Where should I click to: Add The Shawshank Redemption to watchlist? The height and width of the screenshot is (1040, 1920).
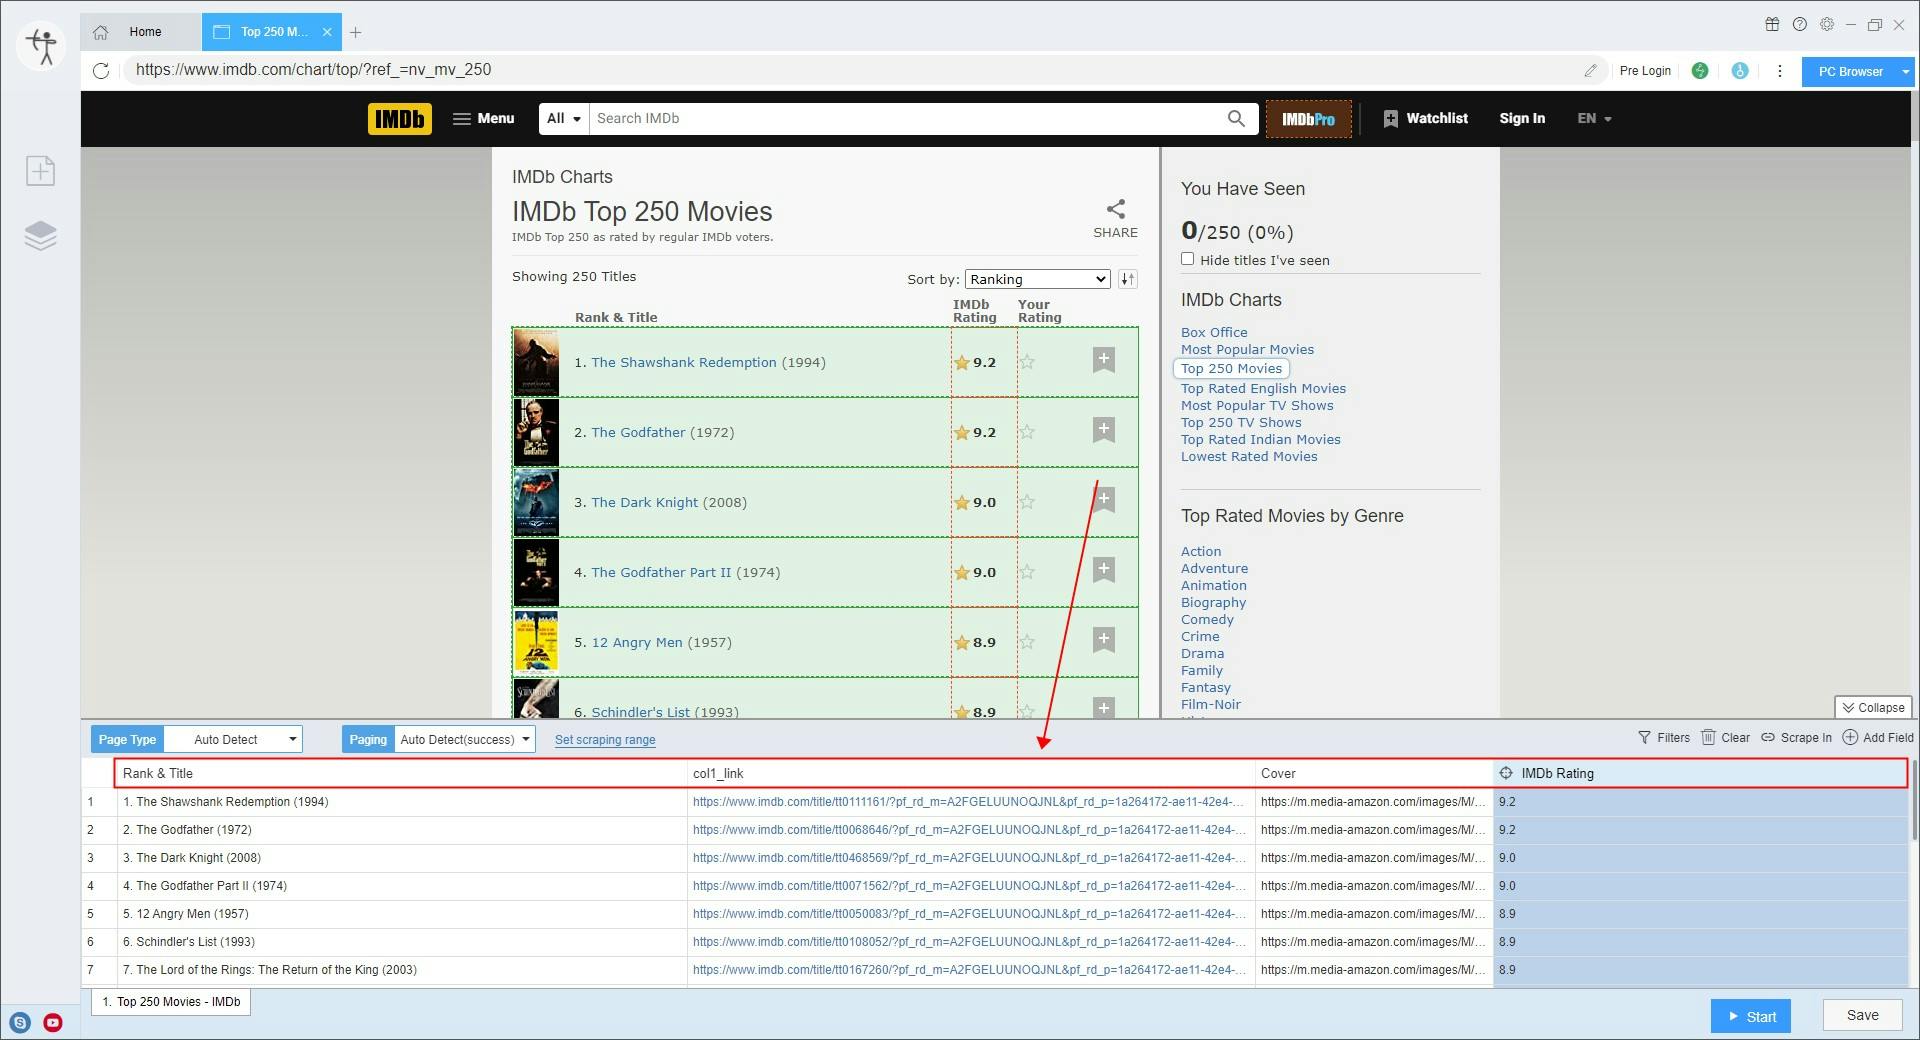(1103, 360)
